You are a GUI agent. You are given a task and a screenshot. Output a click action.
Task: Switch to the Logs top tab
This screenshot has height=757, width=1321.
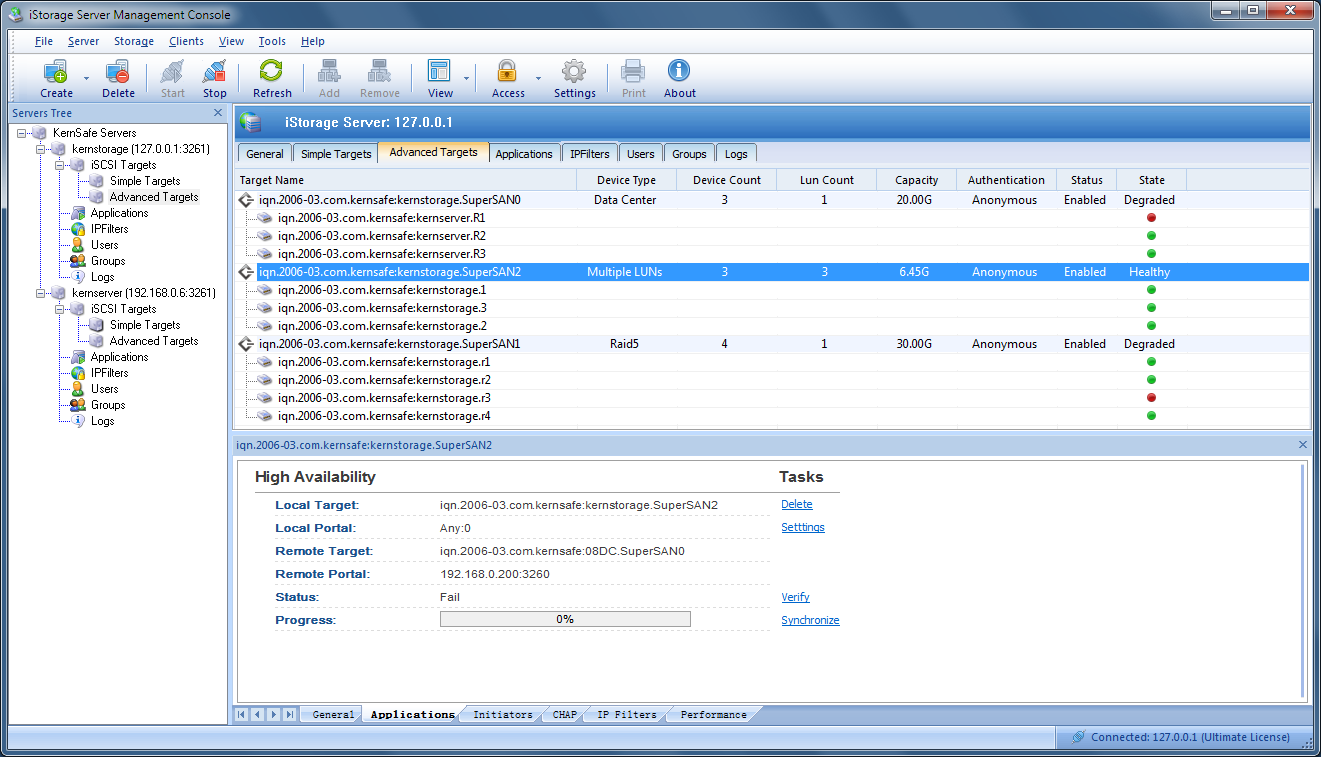[x=736, y=154]
